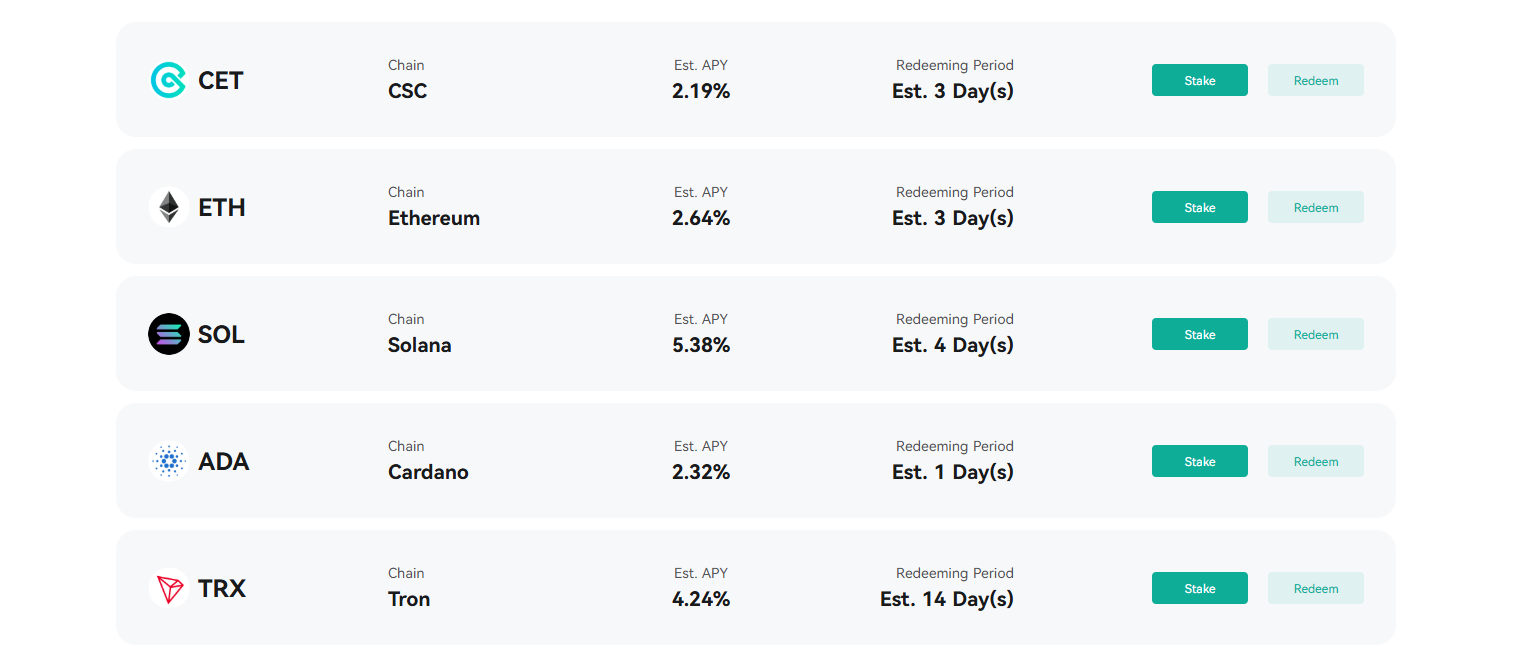Screen dimensions: 1514x665
Task: Click the CET 2.19% APY value
Action: [701, 91]
